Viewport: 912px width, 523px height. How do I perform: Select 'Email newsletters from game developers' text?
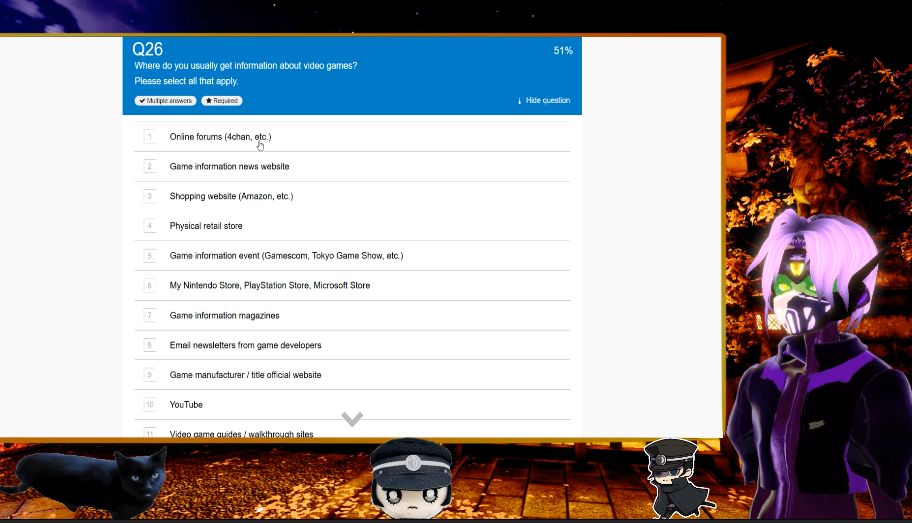[x=245, y=345]
